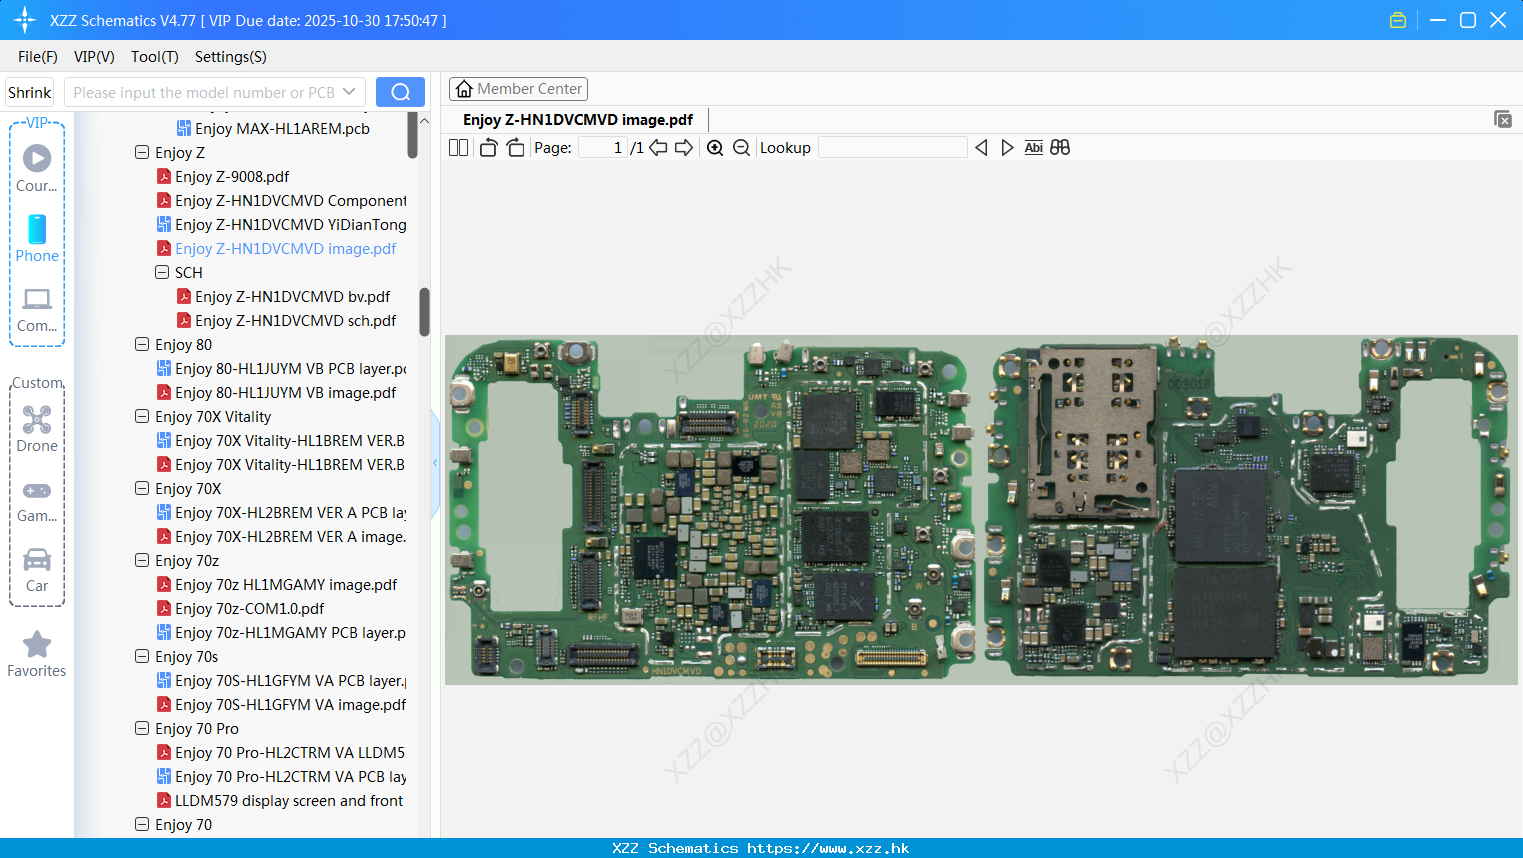Toggle the Abi text match option
Screen dimensions: 1523x858
1034,148
